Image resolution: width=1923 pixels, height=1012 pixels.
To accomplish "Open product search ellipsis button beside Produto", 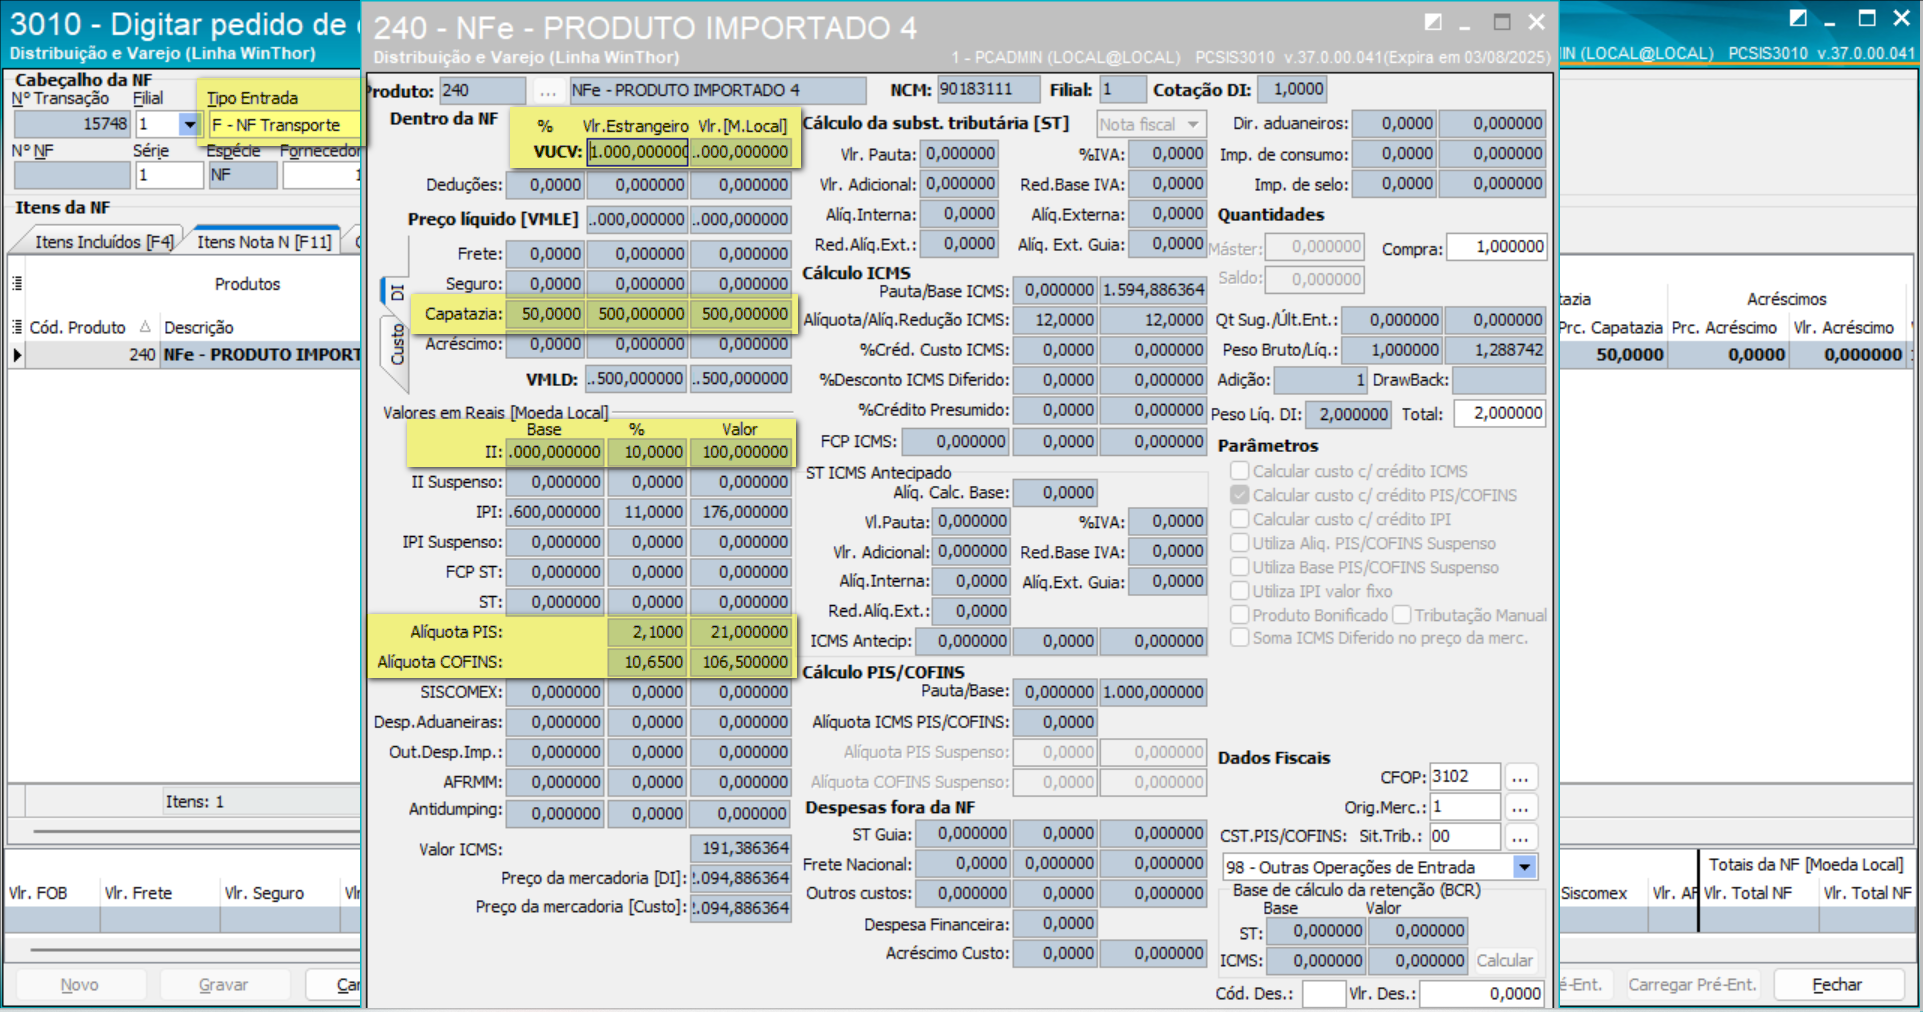I will tap(547, 91).
